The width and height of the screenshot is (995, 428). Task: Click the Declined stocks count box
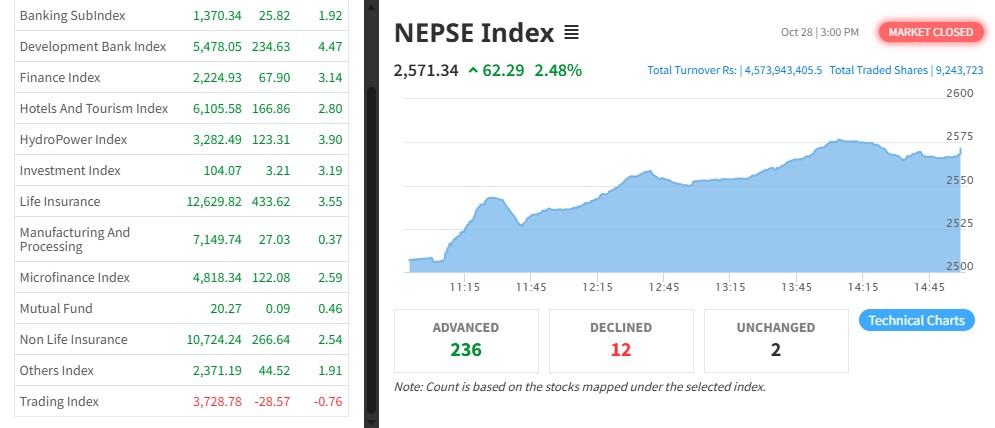tap(621, 340)
